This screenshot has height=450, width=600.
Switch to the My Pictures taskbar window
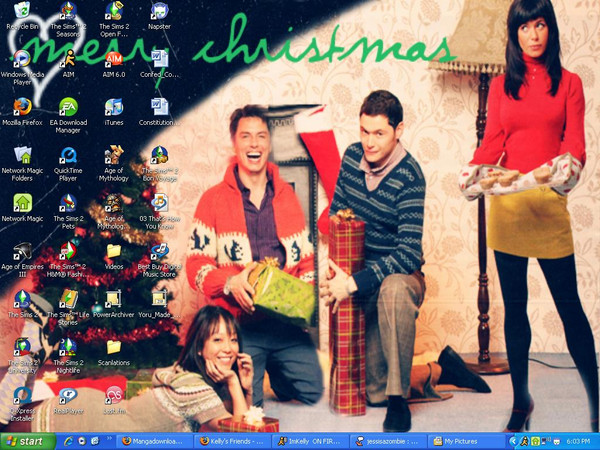467,442
